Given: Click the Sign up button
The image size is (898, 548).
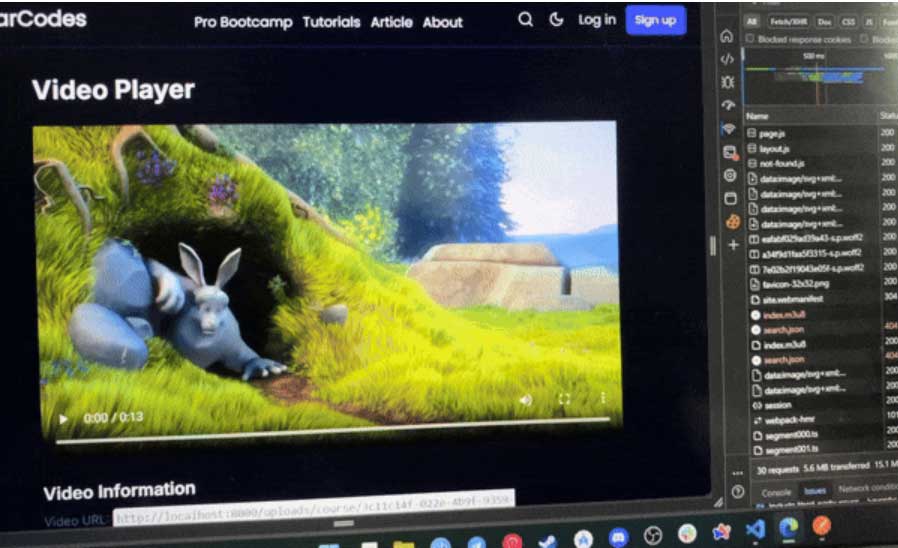Looking at the screenshot, I should pos(655,20).
